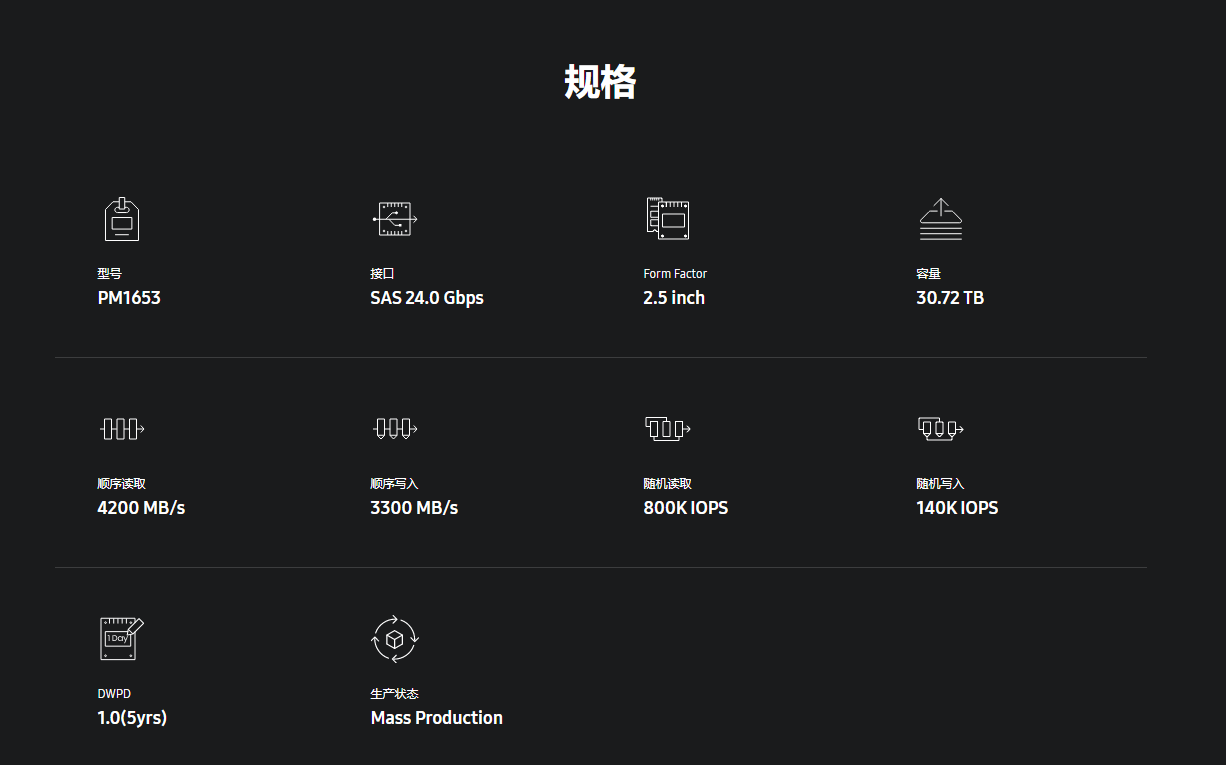Click the DWPD 1Day calendar icon
Viewport: 1226px width, 765px height.
coord(122,639)
